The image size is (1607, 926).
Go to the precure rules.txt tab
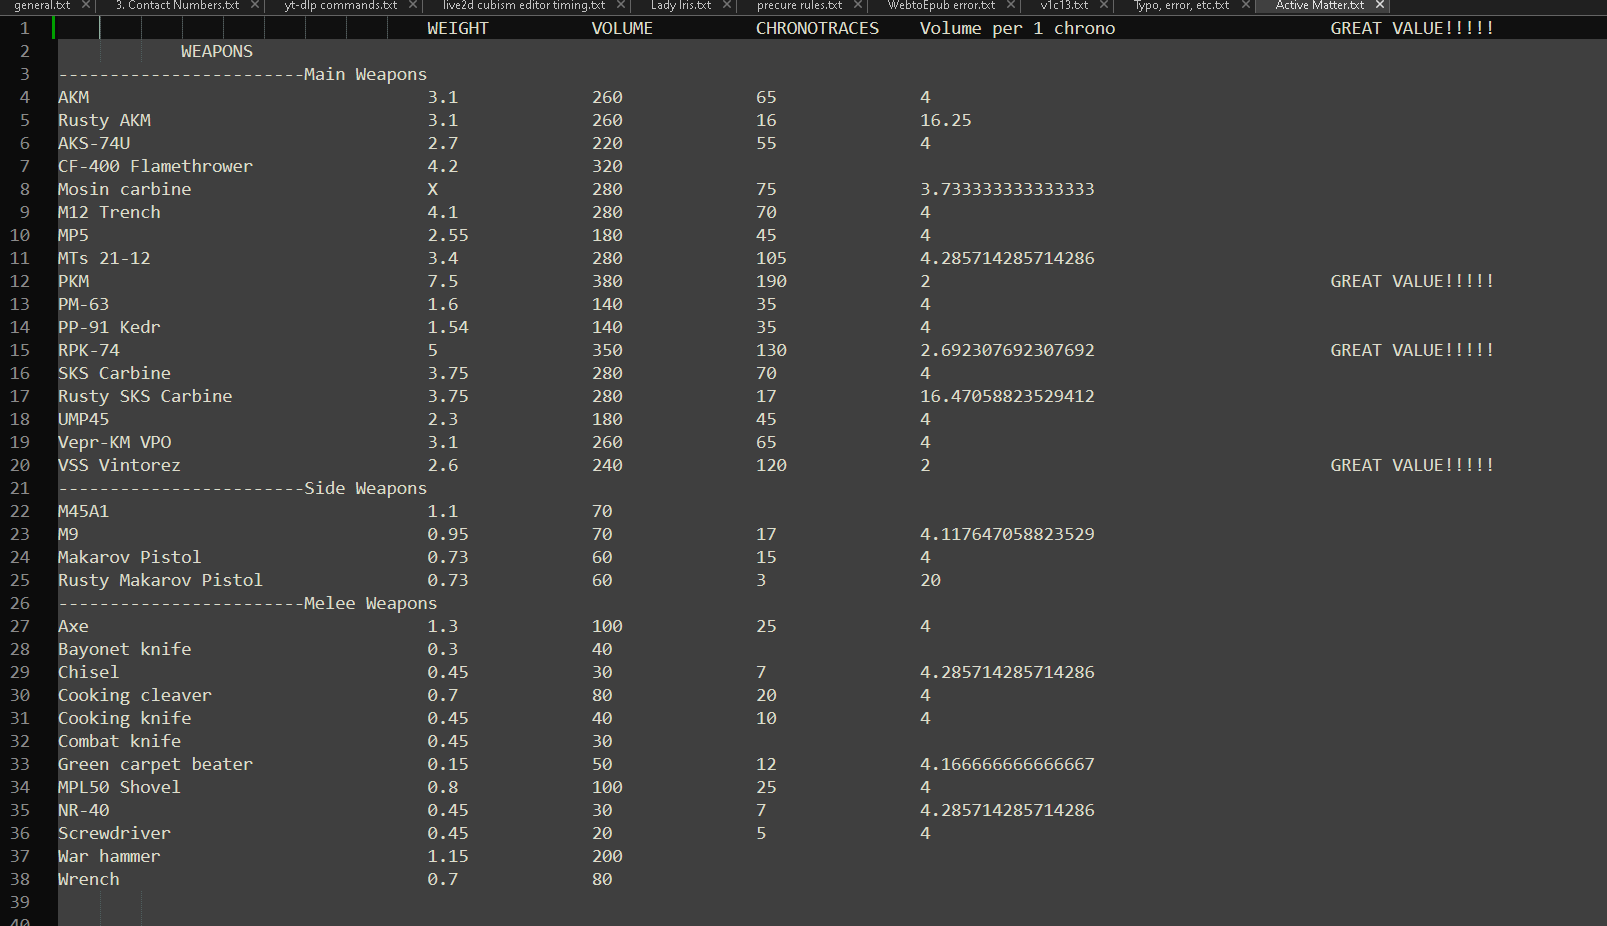click(799, 5)
